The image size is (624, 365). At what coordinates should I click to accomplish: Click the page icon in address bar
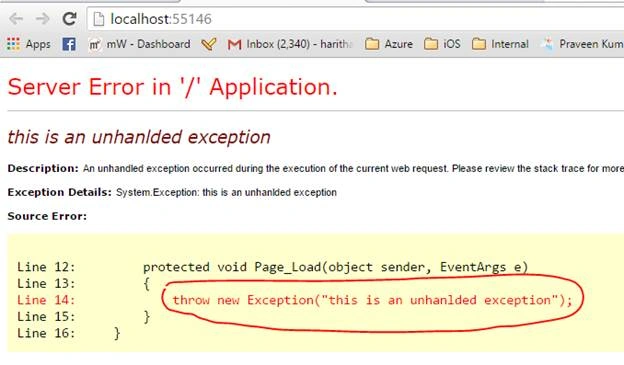(x=98, y=19)
